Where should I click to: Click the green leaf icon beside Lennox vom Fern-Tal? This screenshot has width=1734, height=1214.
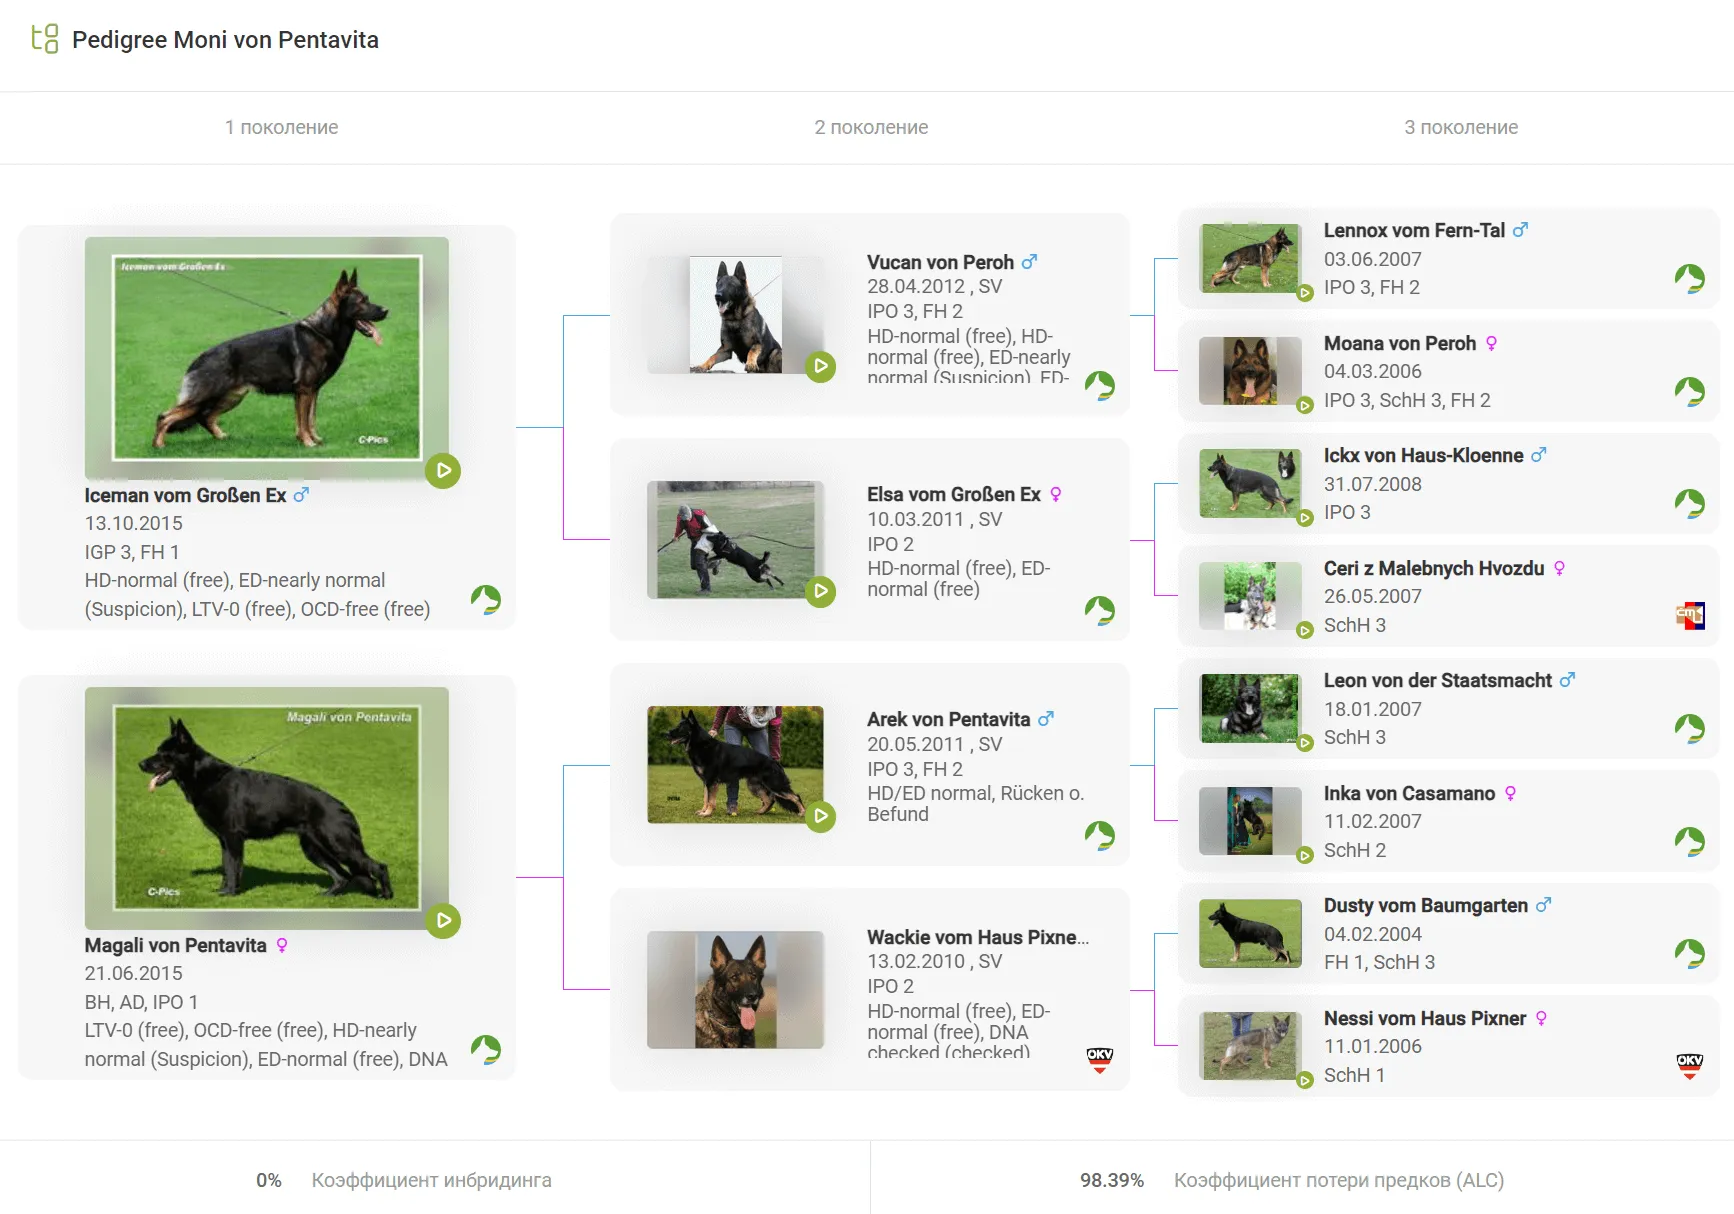coord(1689,279)
